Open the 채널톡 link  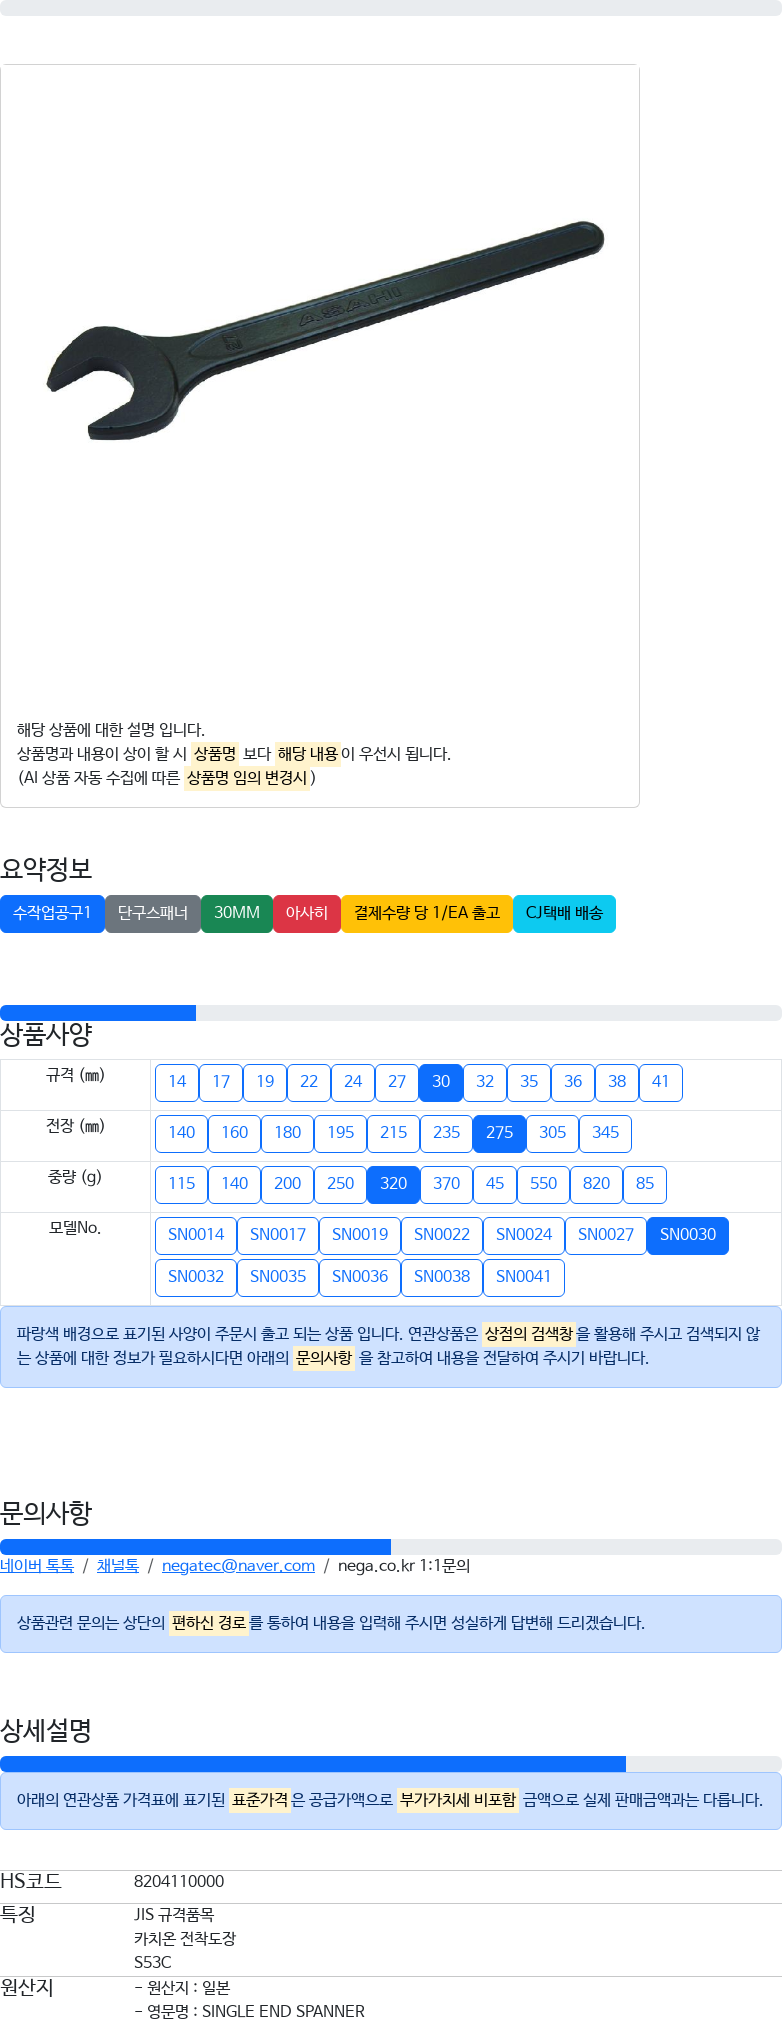coord(118,1566)
